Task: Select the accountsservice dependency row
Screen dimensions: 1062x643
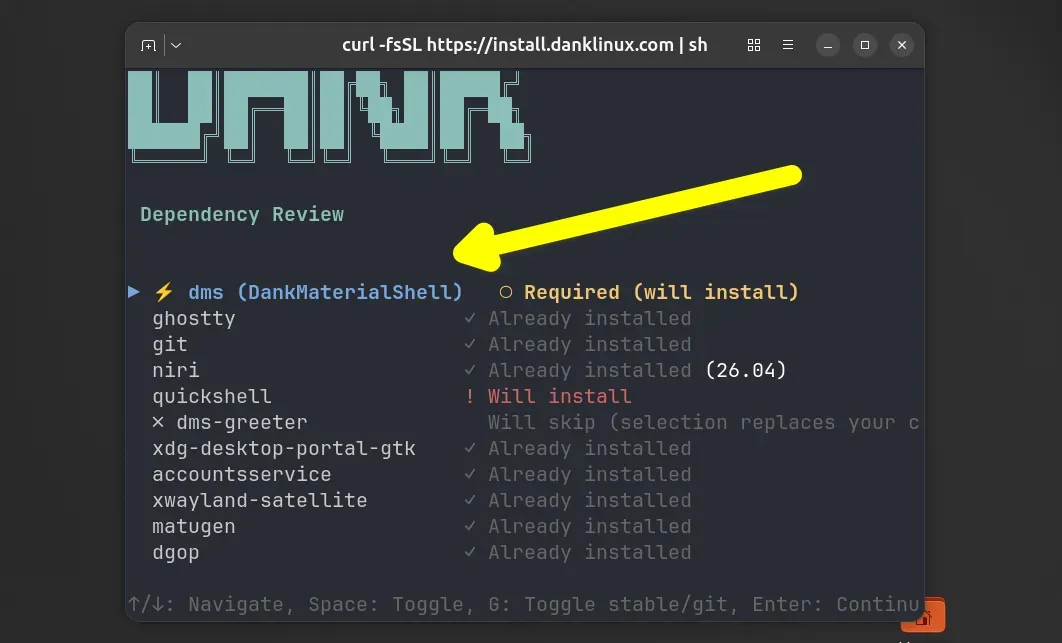Action: (x=422, y=474)
